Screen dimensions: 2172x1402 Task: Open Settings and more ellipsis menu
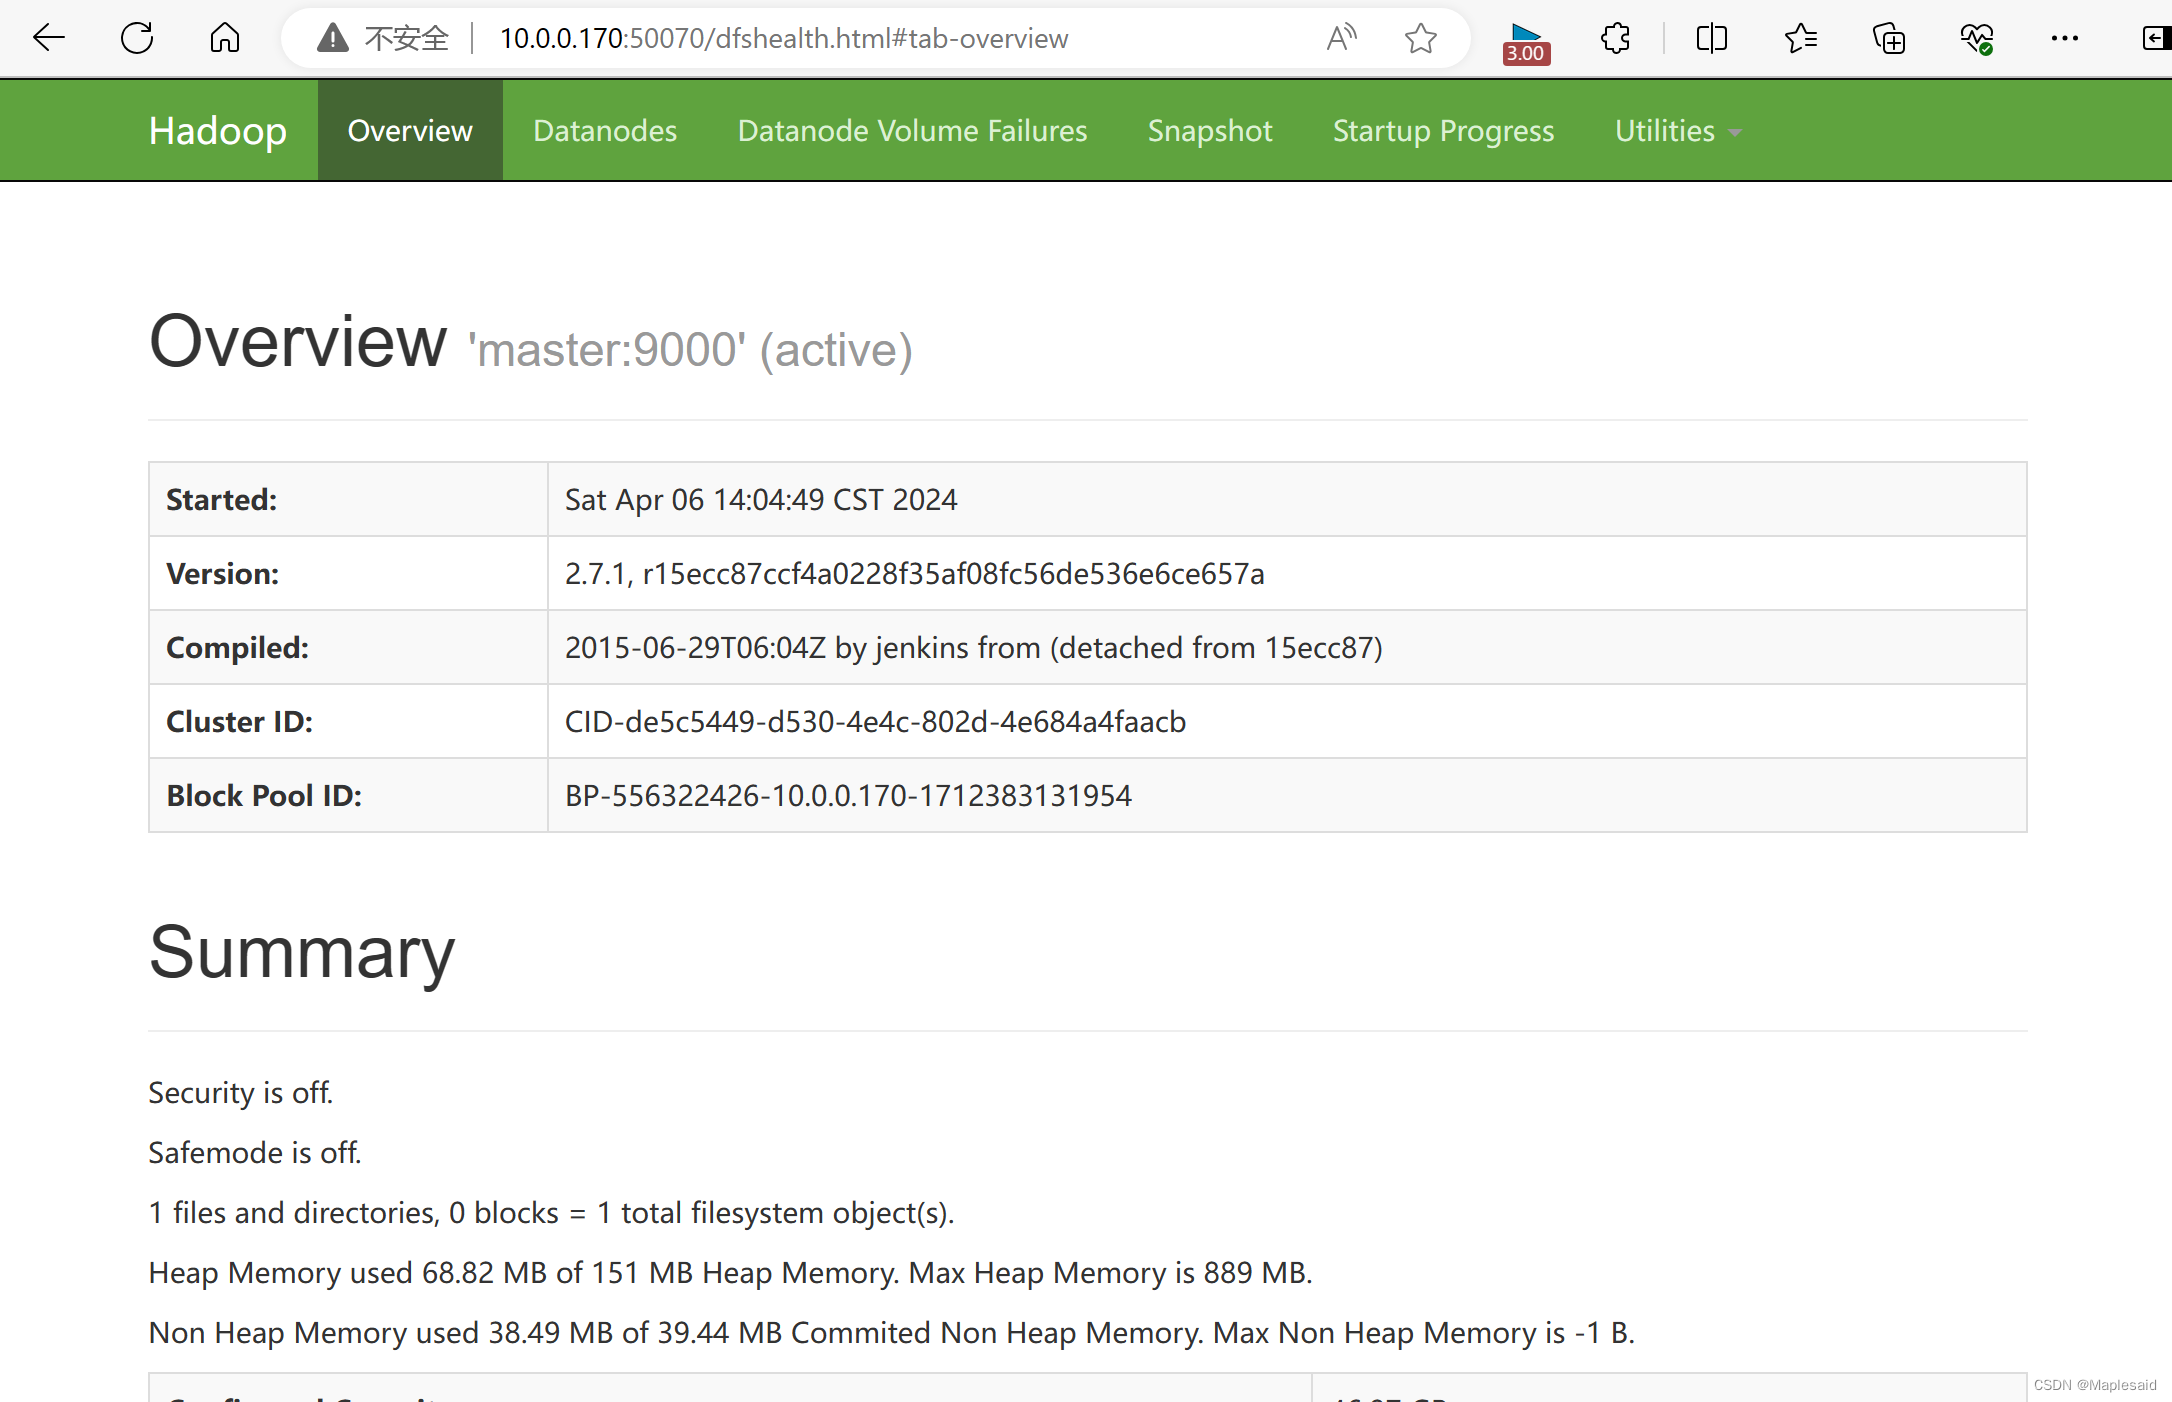tap(2065, 39)
